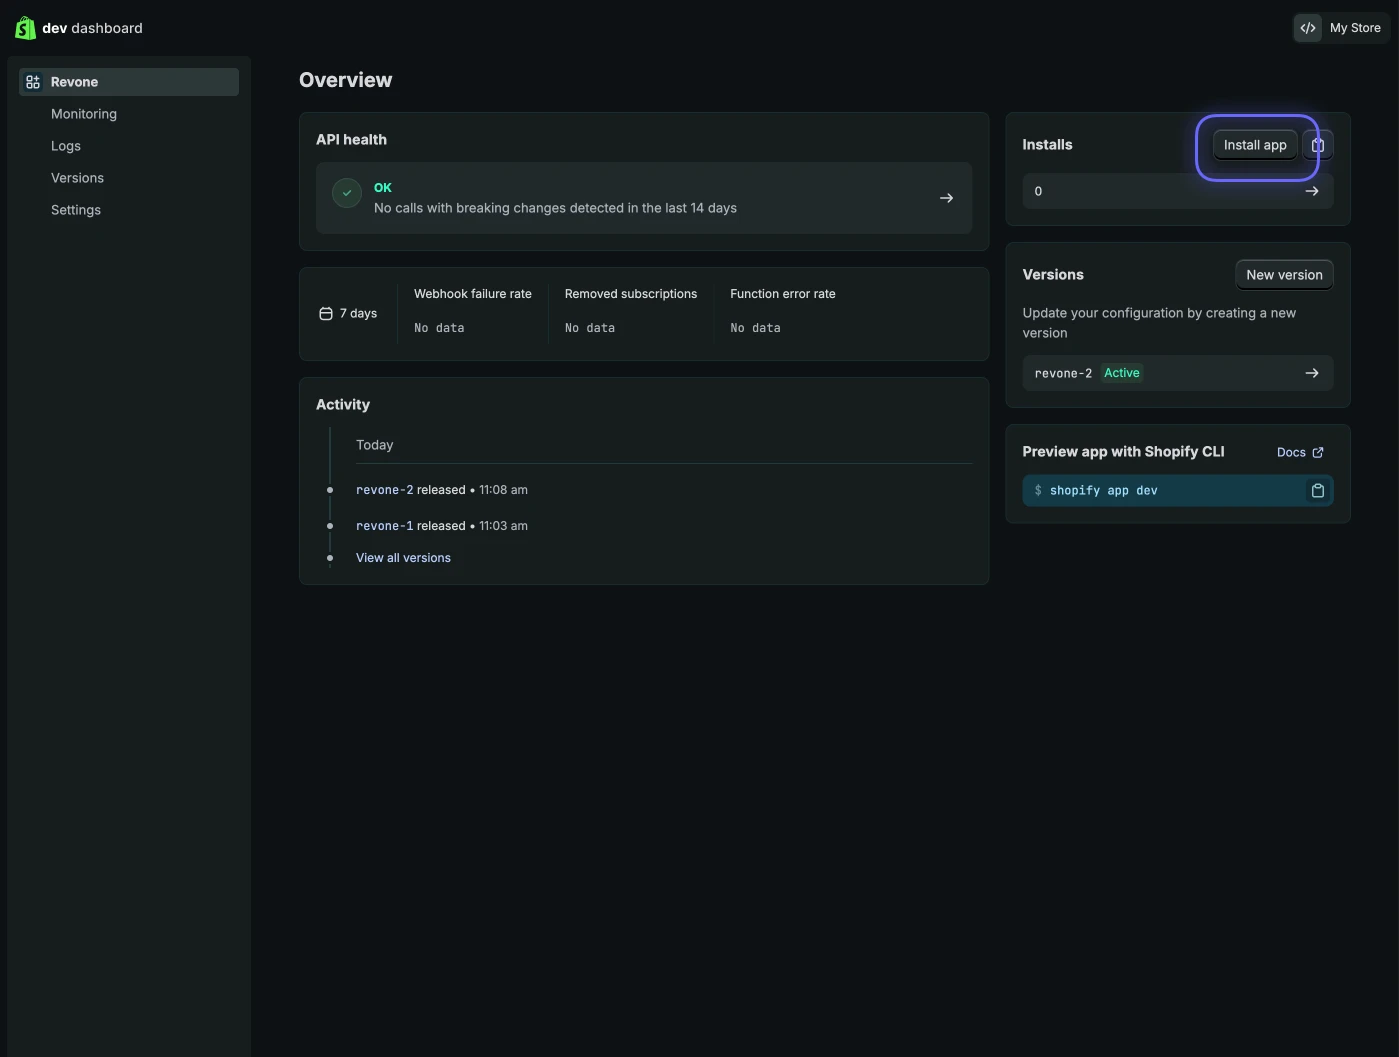Open the My Store code icon
The height and width of the screenshot is (1057, 1399).
tap(1307, 28)
